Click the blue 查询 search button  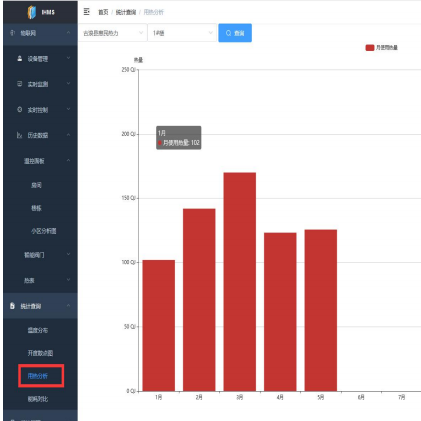click(x=235, y=33)
